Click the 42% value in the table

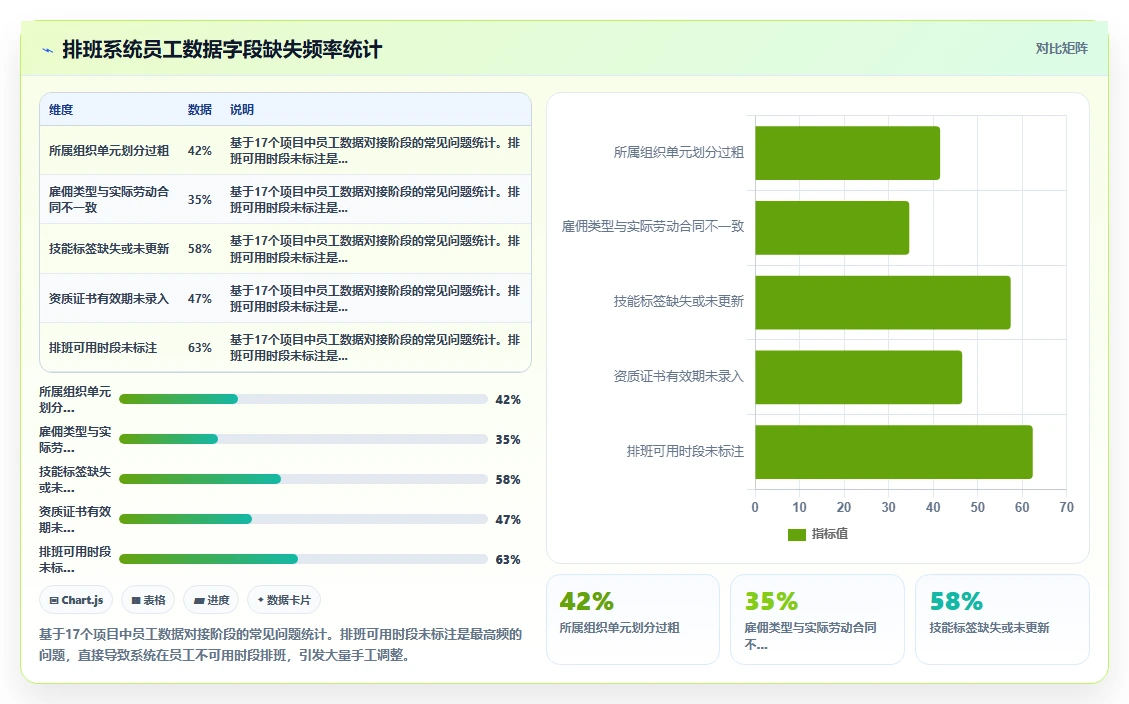click(x=199, y=150)
